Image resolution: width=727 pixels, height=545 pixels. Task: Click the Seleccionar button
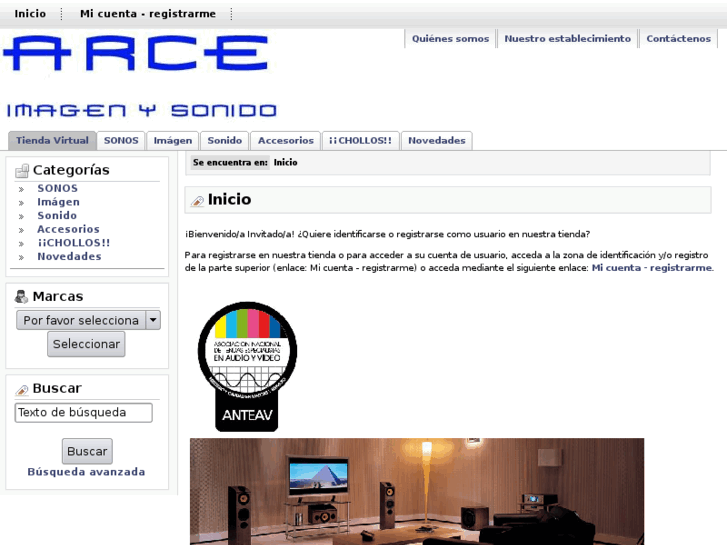tap(86, 344)
